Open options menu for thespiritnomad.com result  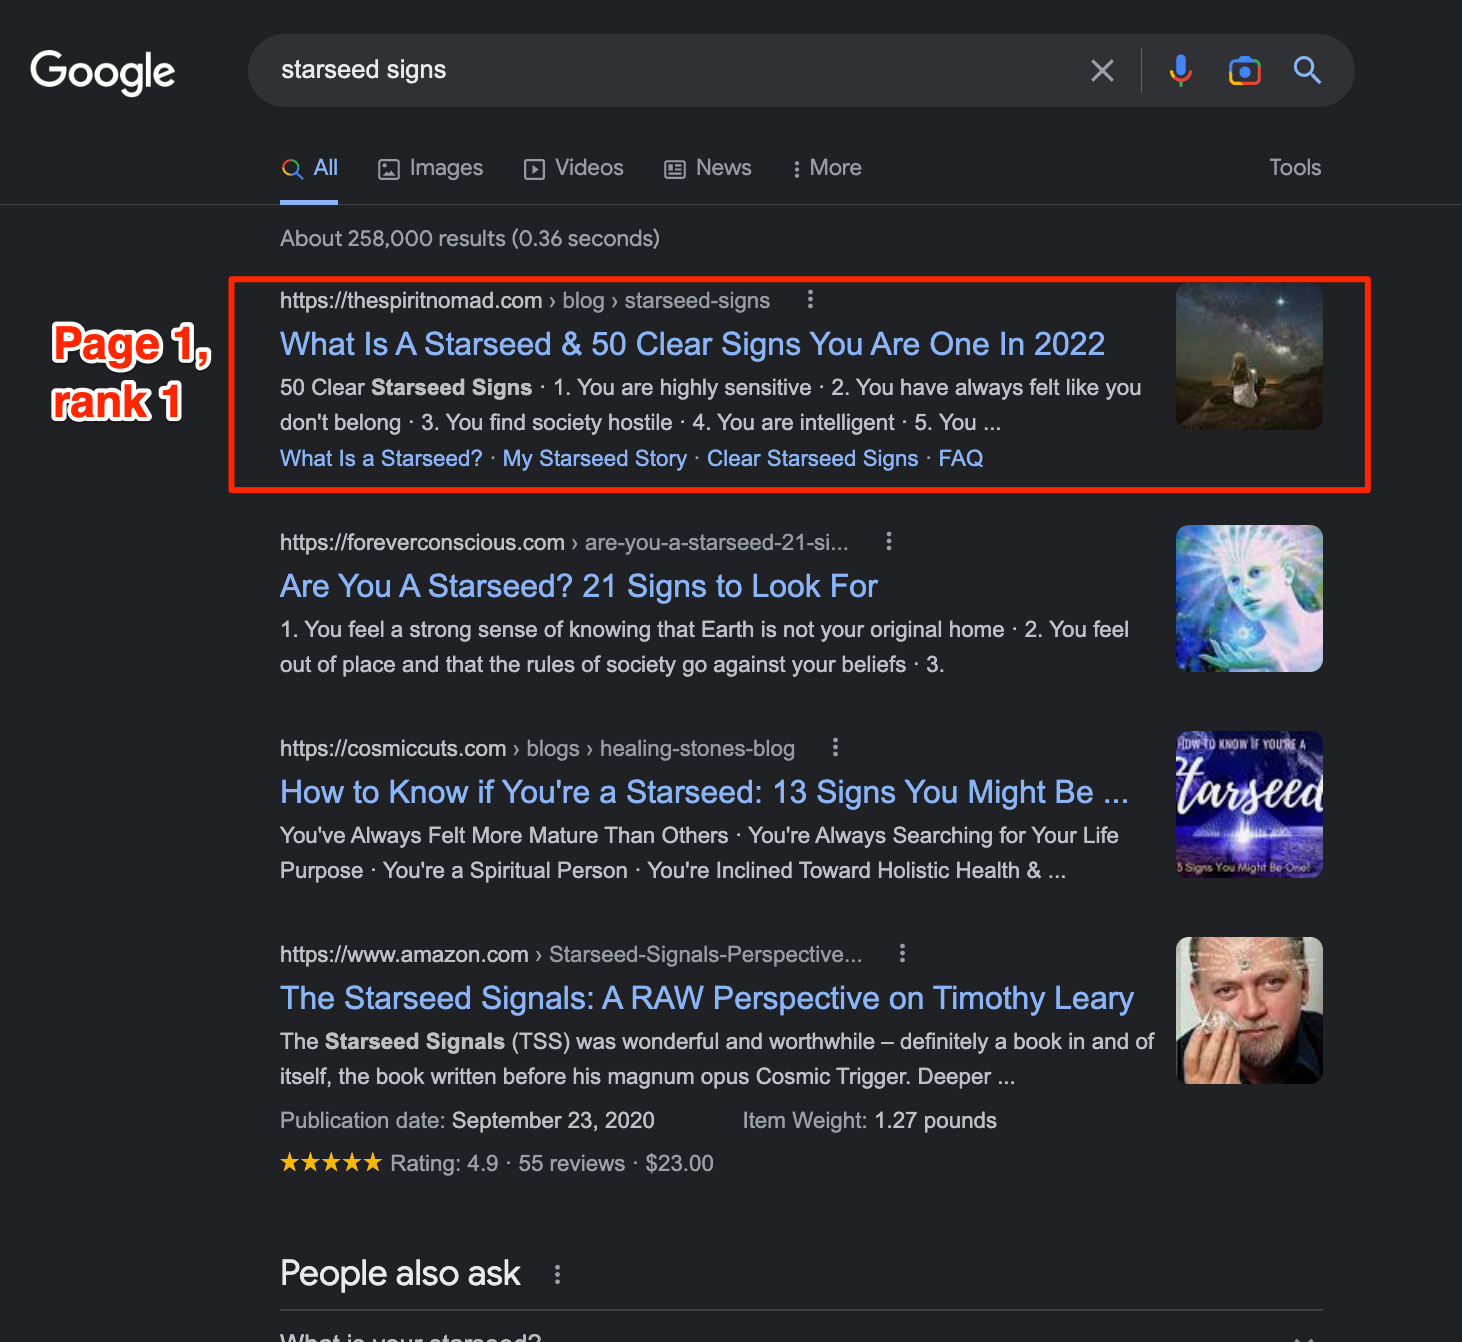pos(810,300)
